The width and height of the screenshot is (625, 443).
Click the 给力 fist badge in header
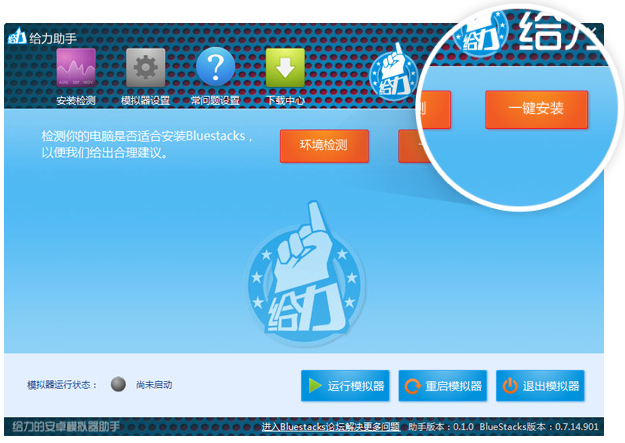tap(393, 74)
